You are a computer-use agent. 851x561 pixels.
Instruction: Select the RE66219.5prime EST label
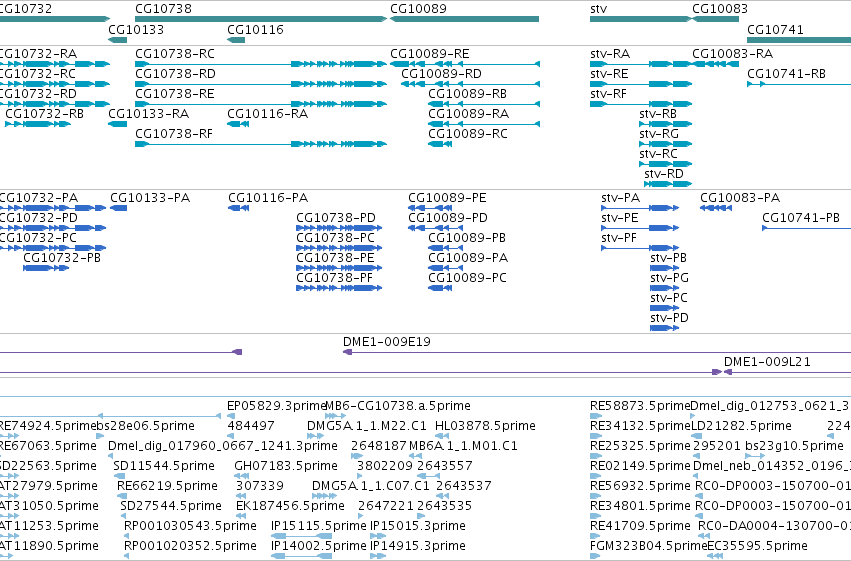167,487
